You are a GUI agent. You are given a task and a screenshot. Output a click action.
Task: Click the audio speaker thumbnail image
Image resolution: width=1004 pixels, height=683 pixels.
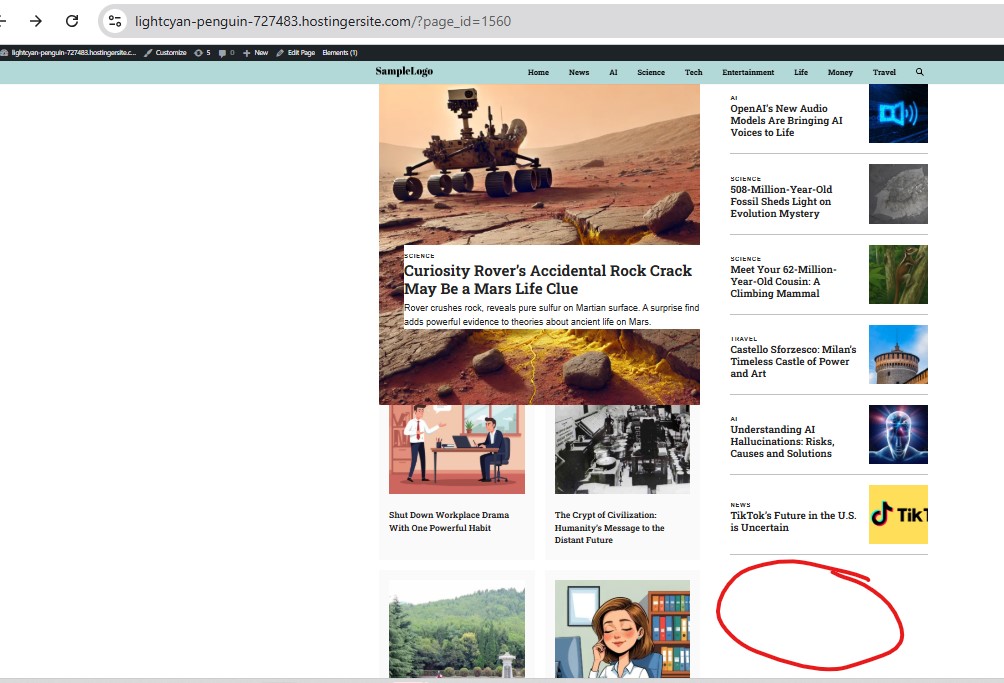tap(898, 113)
